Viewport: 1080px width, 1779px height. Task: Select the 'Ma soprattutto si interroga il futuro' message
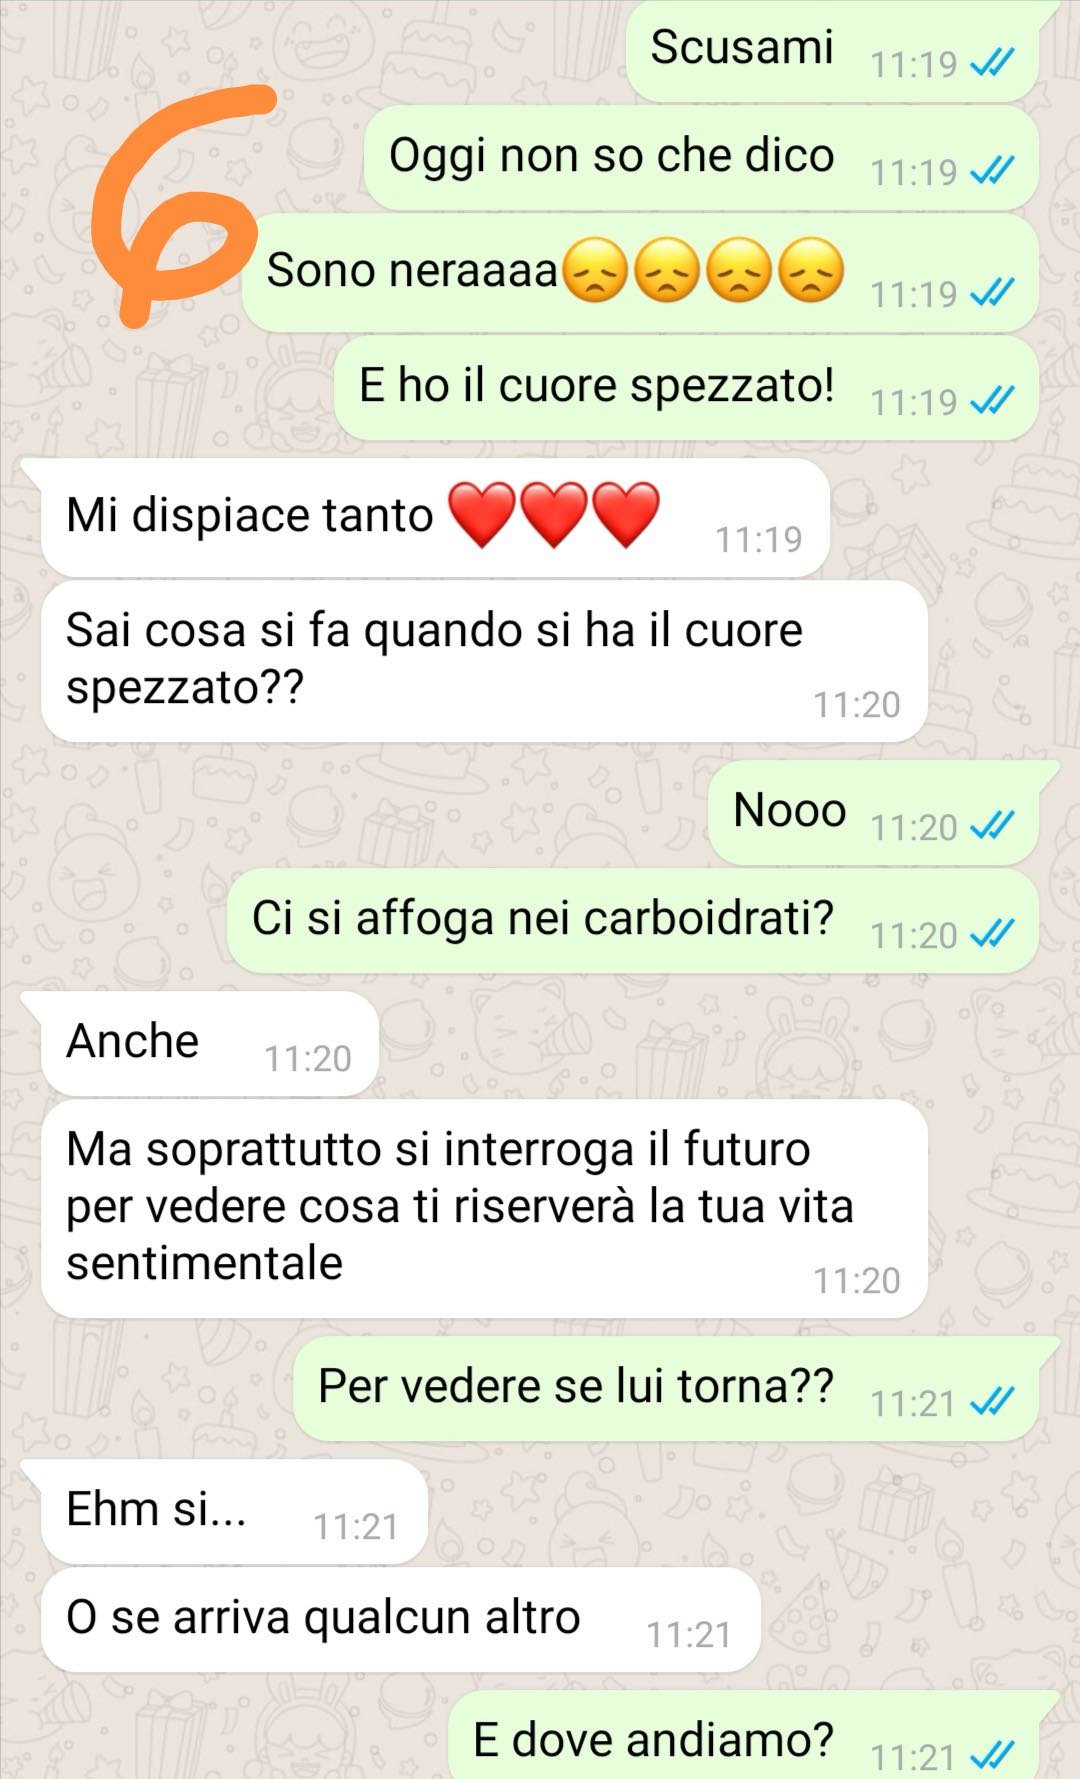click(484, 1209)
